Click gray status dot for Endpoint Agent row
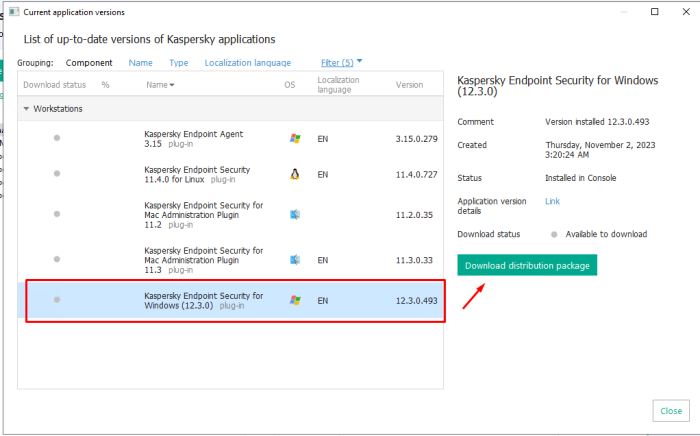The width and height of the screenshot is (700, 436). [57, 138]
